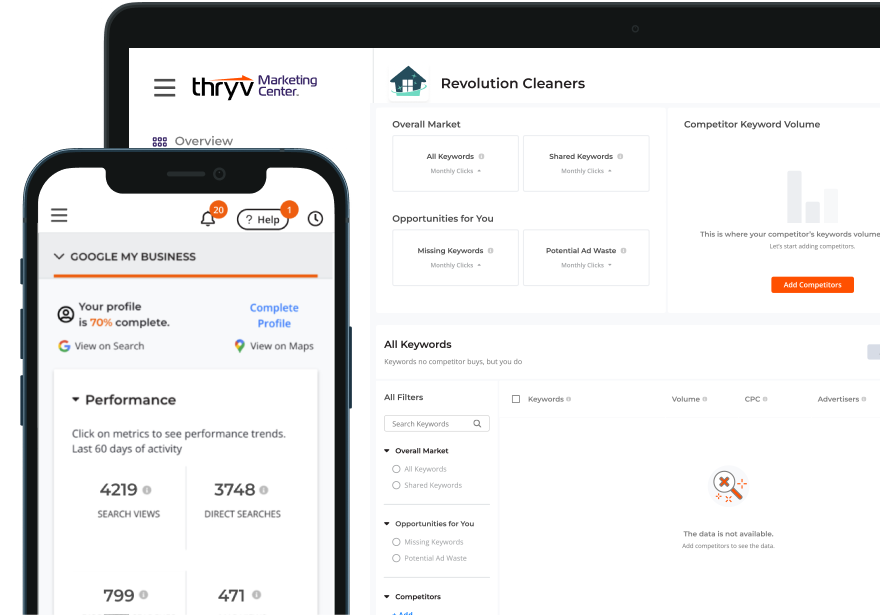Select the All Keywords radio filter
Viewport: 880px width, 615px height.
pyautogui.click(x=396, y=469)
